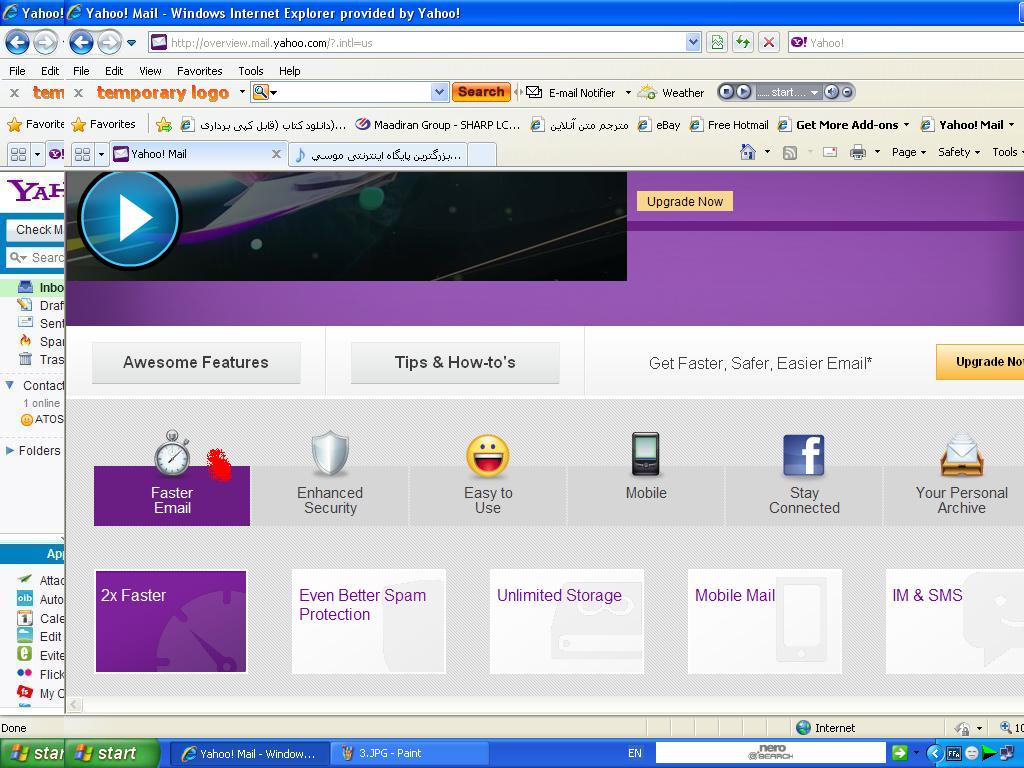Switch to the Persian music site tab
The height and width of the screenshot is (768, 1024).
pyautogui.click(x=378, y=155)
